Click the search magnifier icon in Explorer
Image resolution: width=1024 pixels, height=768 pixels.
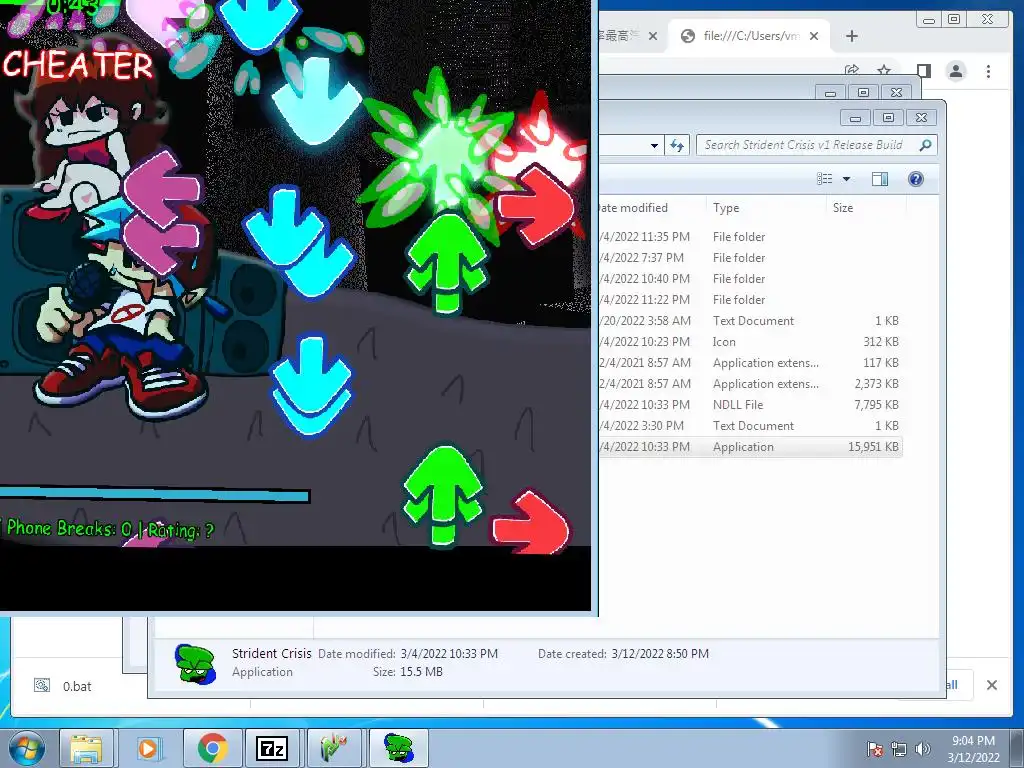(x=925, y=145)
